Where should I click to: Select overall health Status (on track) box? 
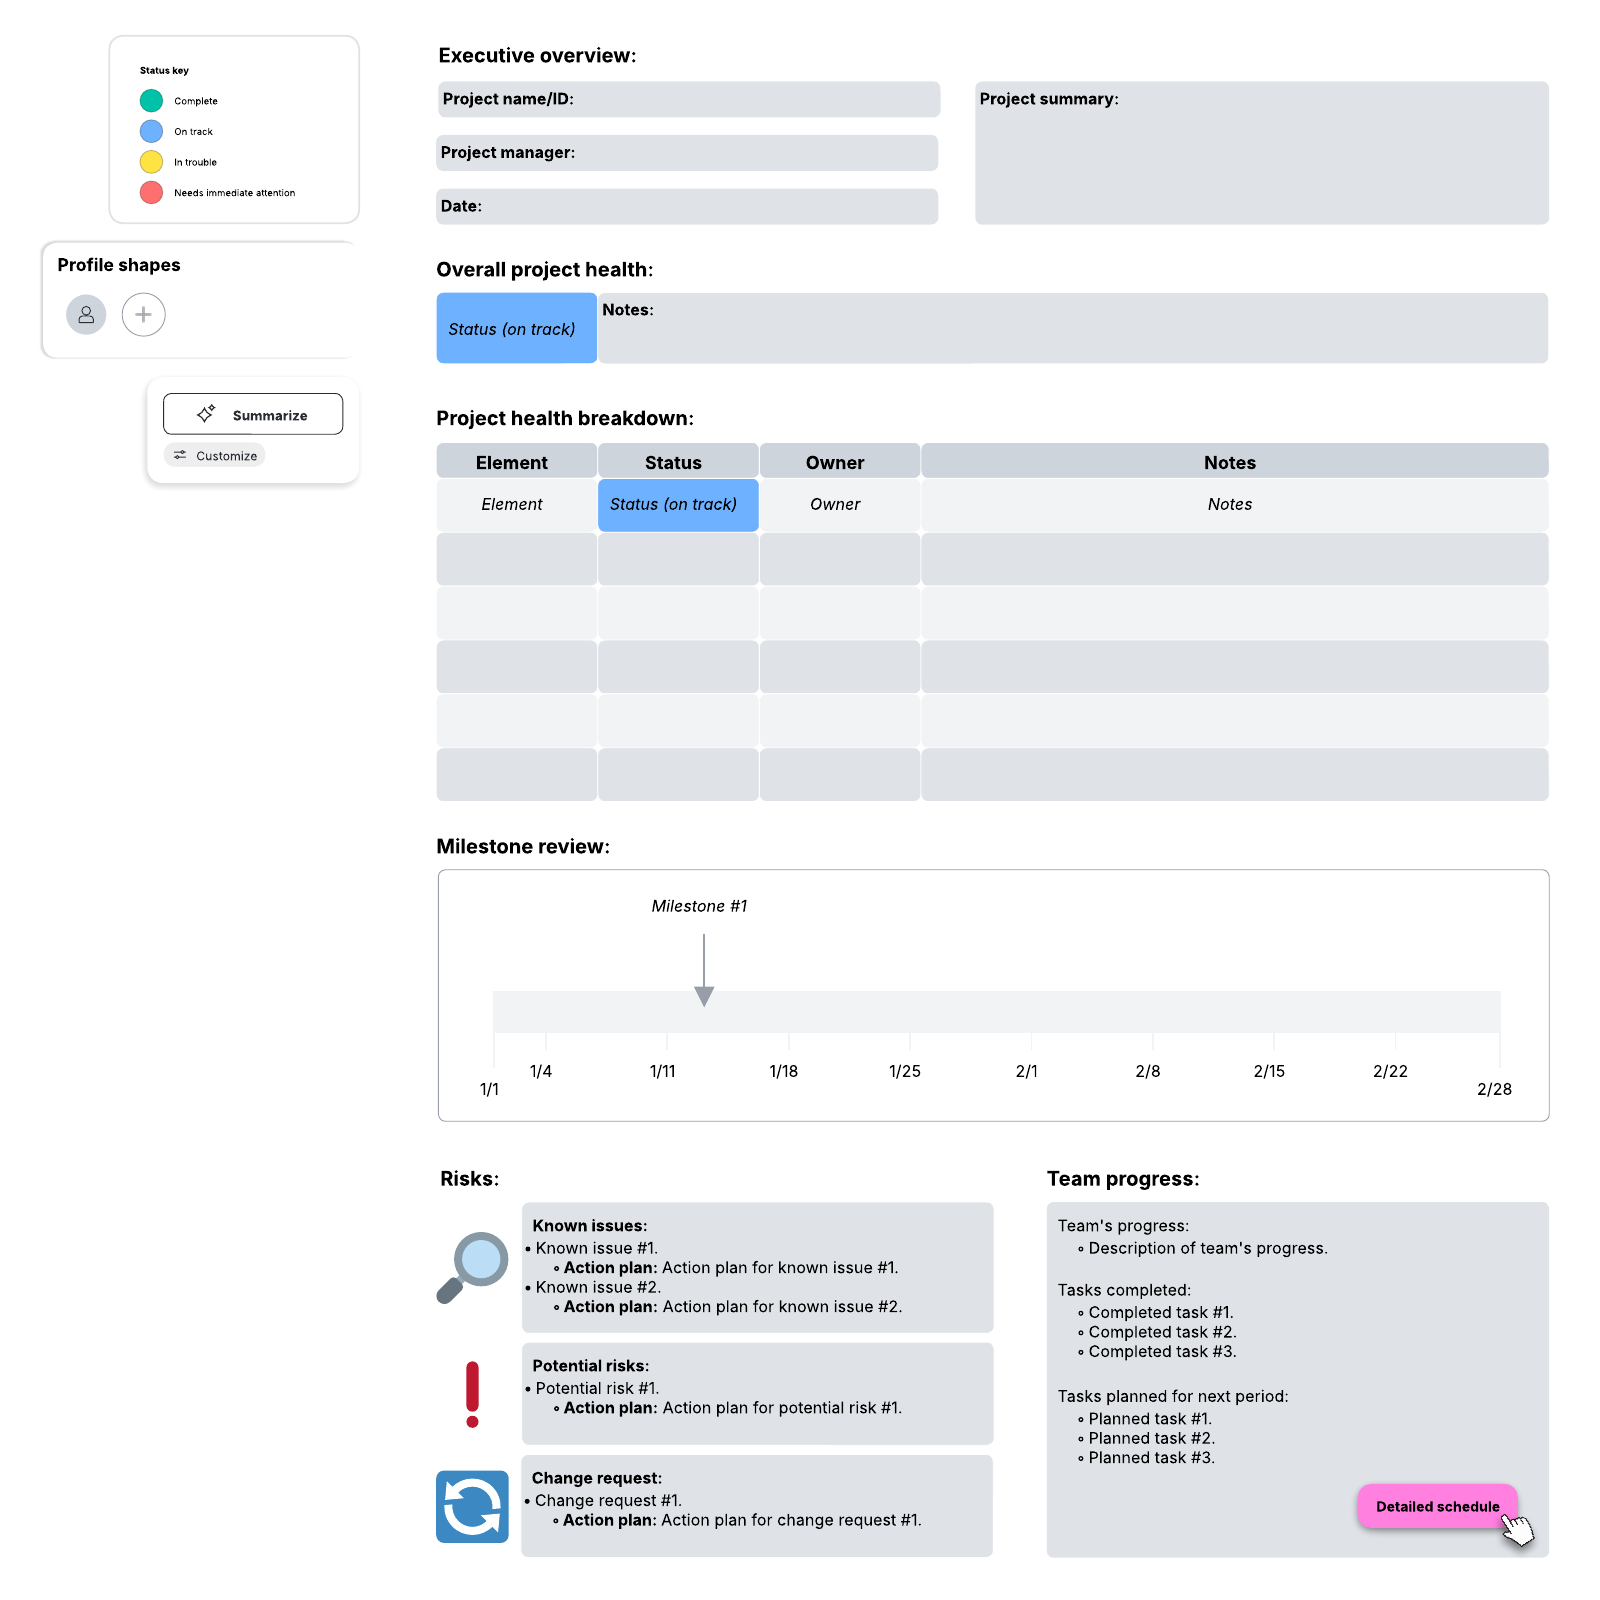516,328
